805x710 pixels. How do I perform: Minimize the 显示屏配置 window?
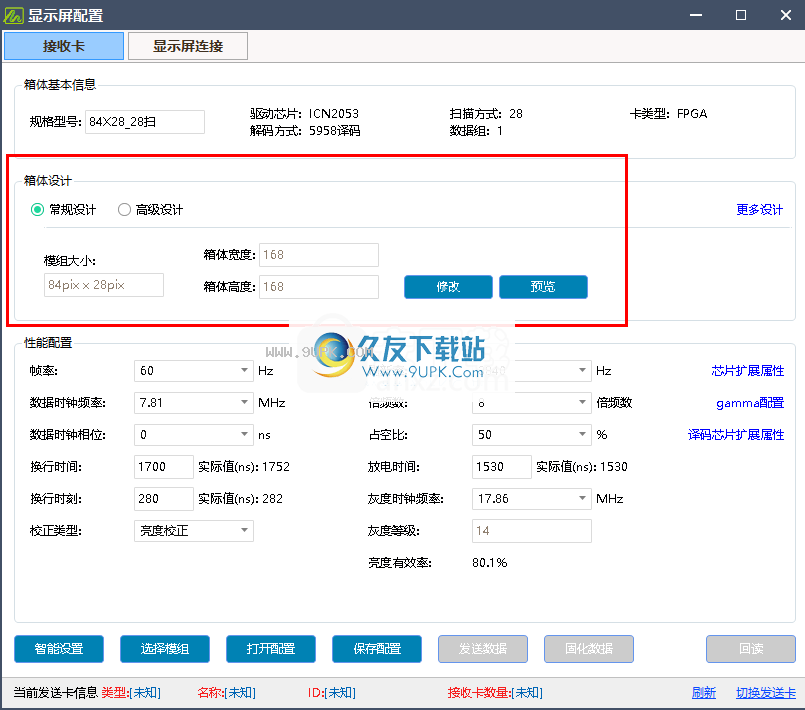pos(696,15)
